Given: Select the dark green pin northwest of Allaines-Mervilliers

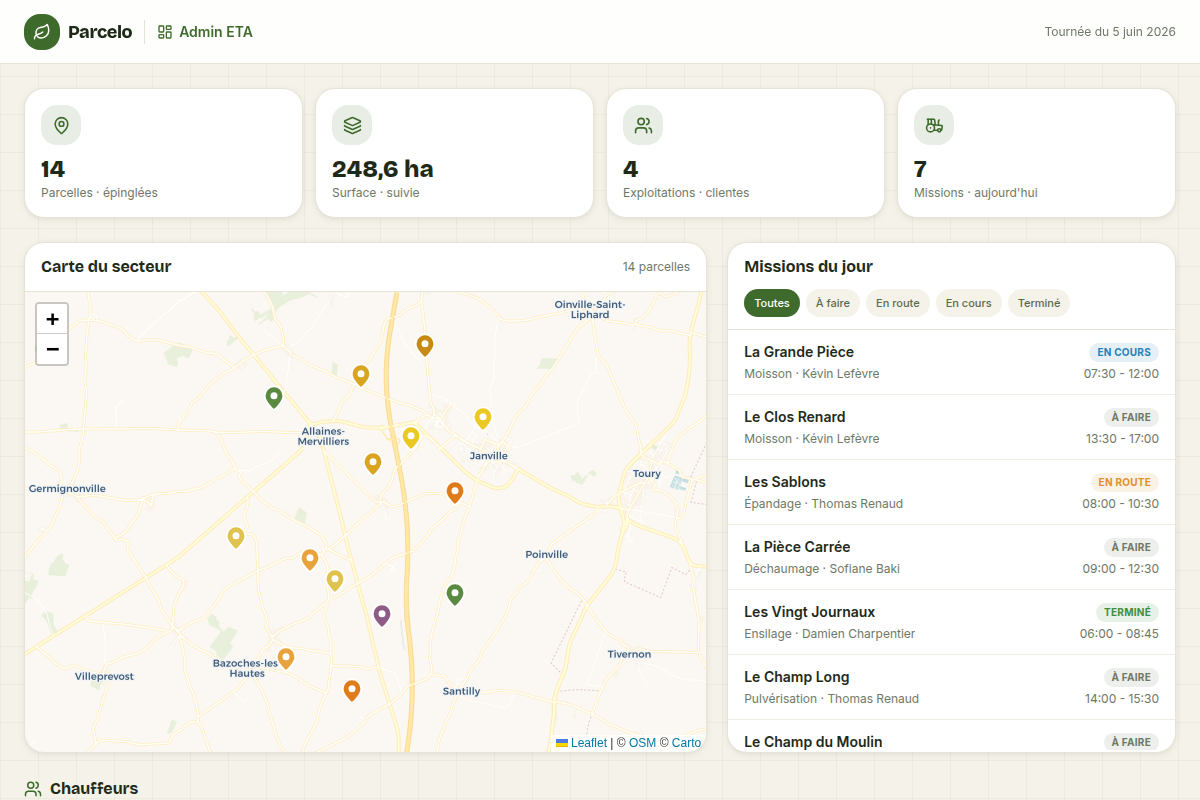Looking at the screenshot, I should pos(274,397).
